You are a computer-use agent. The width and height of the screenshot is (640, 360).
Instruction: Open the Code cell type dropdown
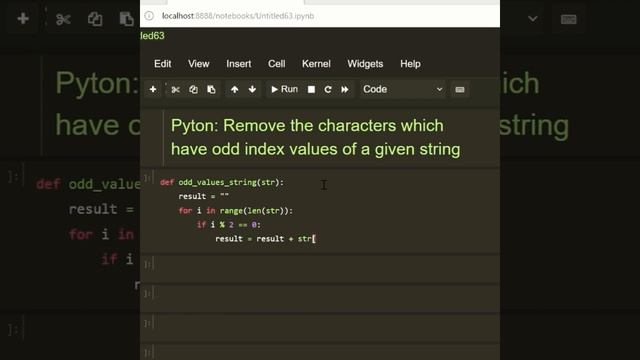click(403, 89)
